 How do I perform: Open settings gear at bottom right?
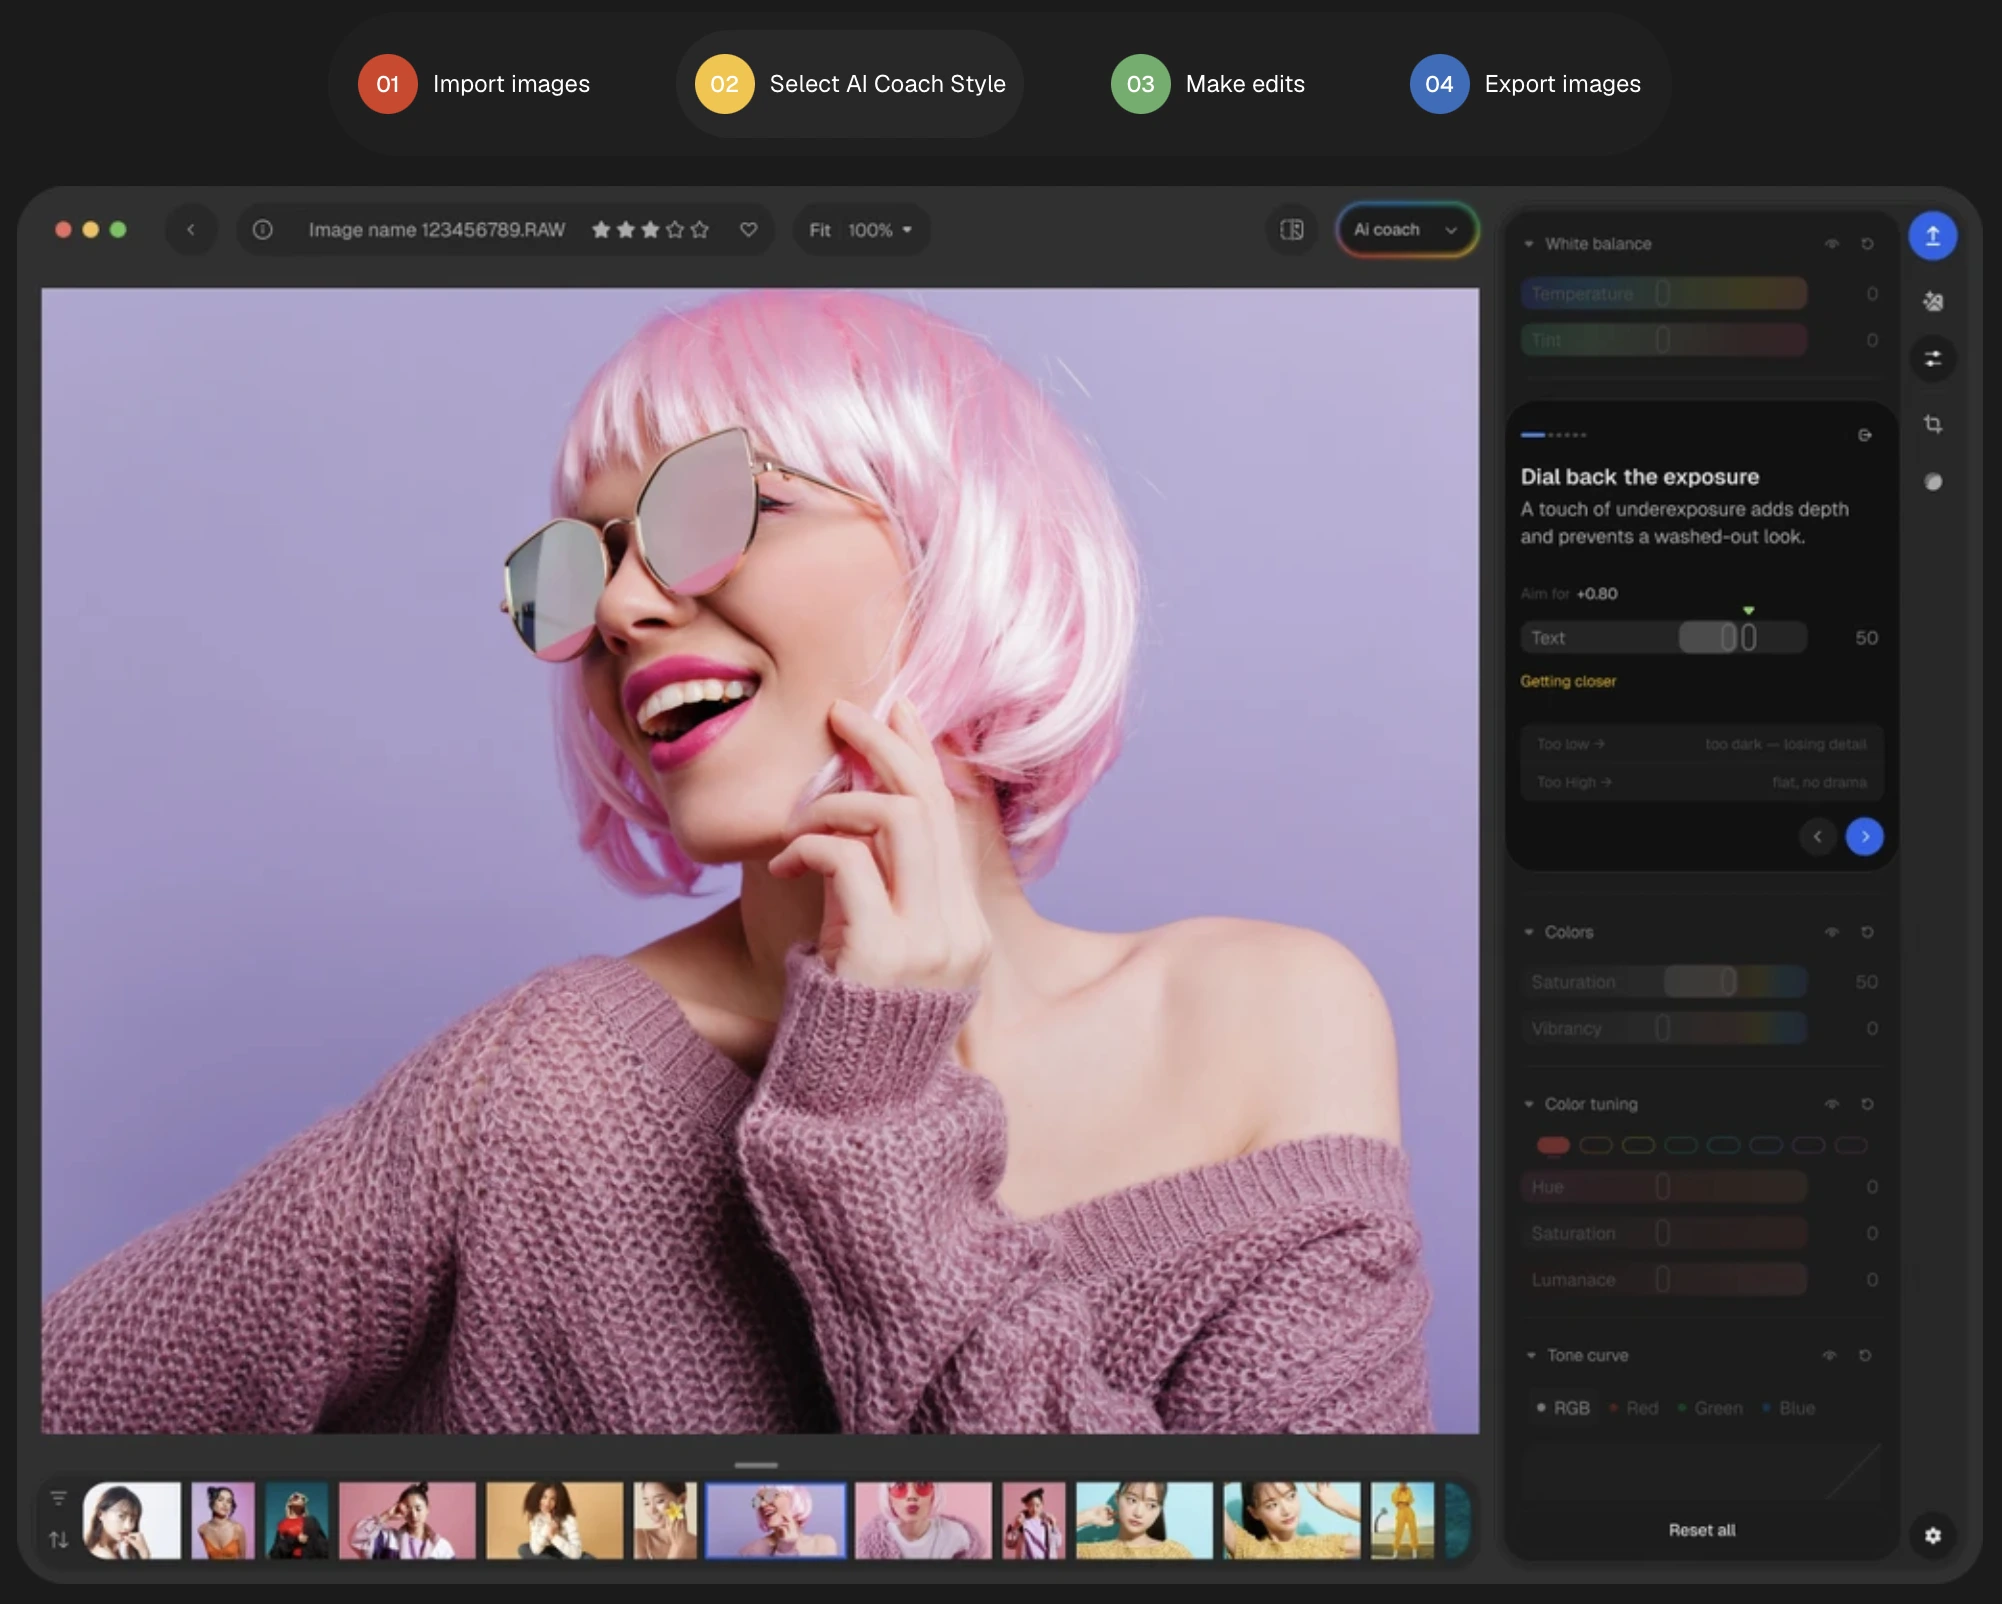point(1932,1535)
